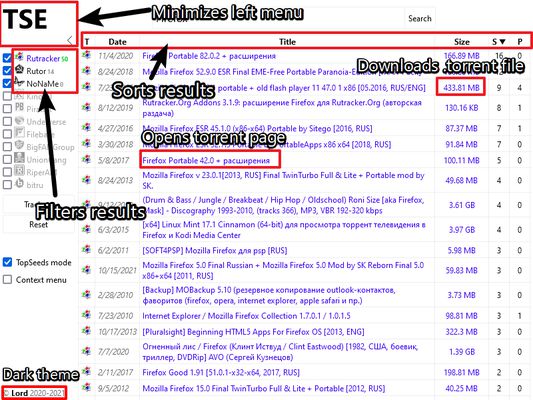
Task: Click tracker icon in the 10/15/2021 row
Action: point(87,269)
